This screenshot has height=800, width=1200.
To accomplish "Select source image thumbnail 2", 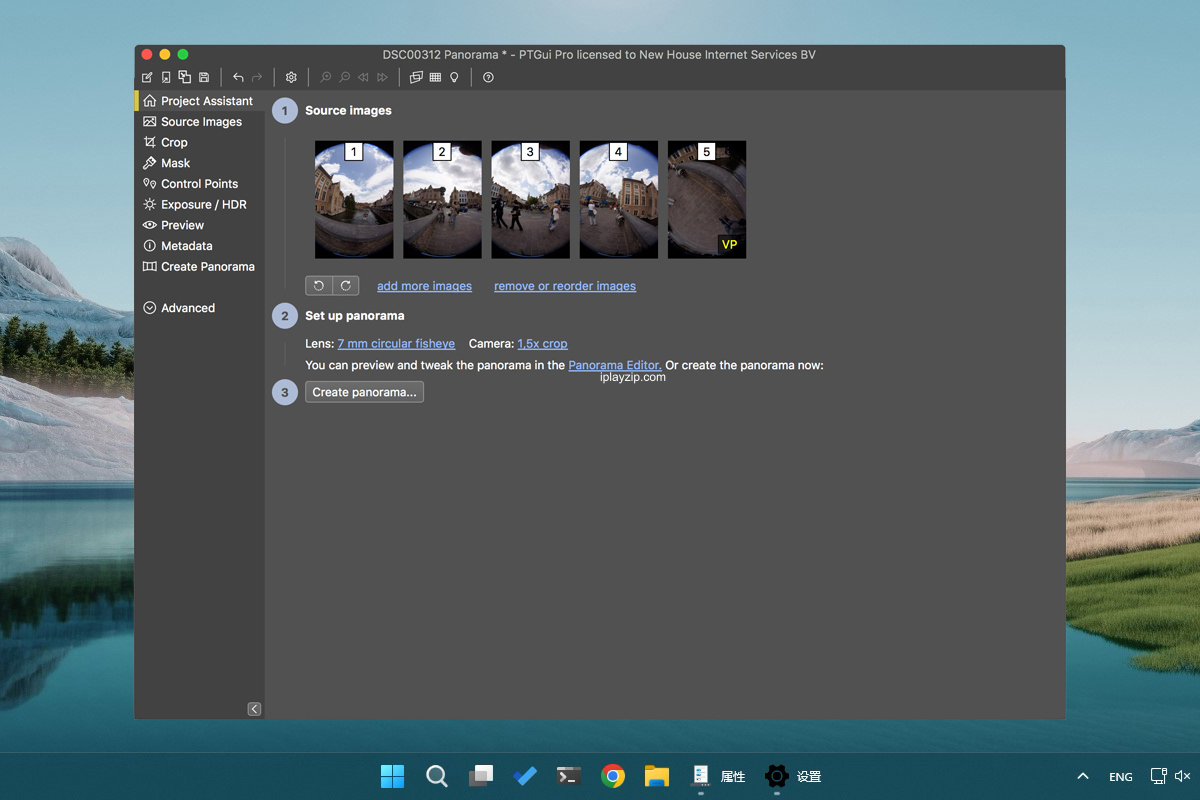I will point(442,199).
